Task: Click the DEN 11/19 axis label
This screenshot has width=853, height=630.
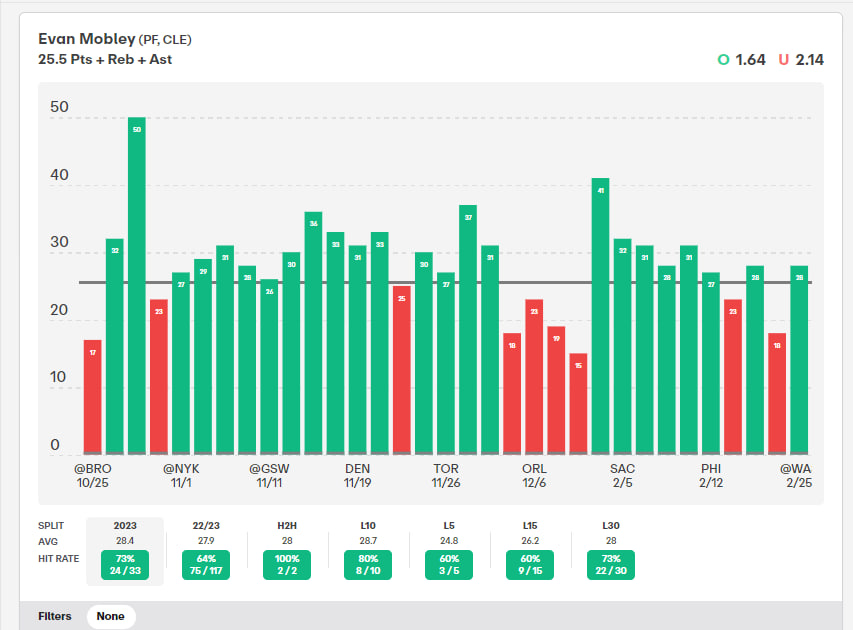Action: (357, 475)
